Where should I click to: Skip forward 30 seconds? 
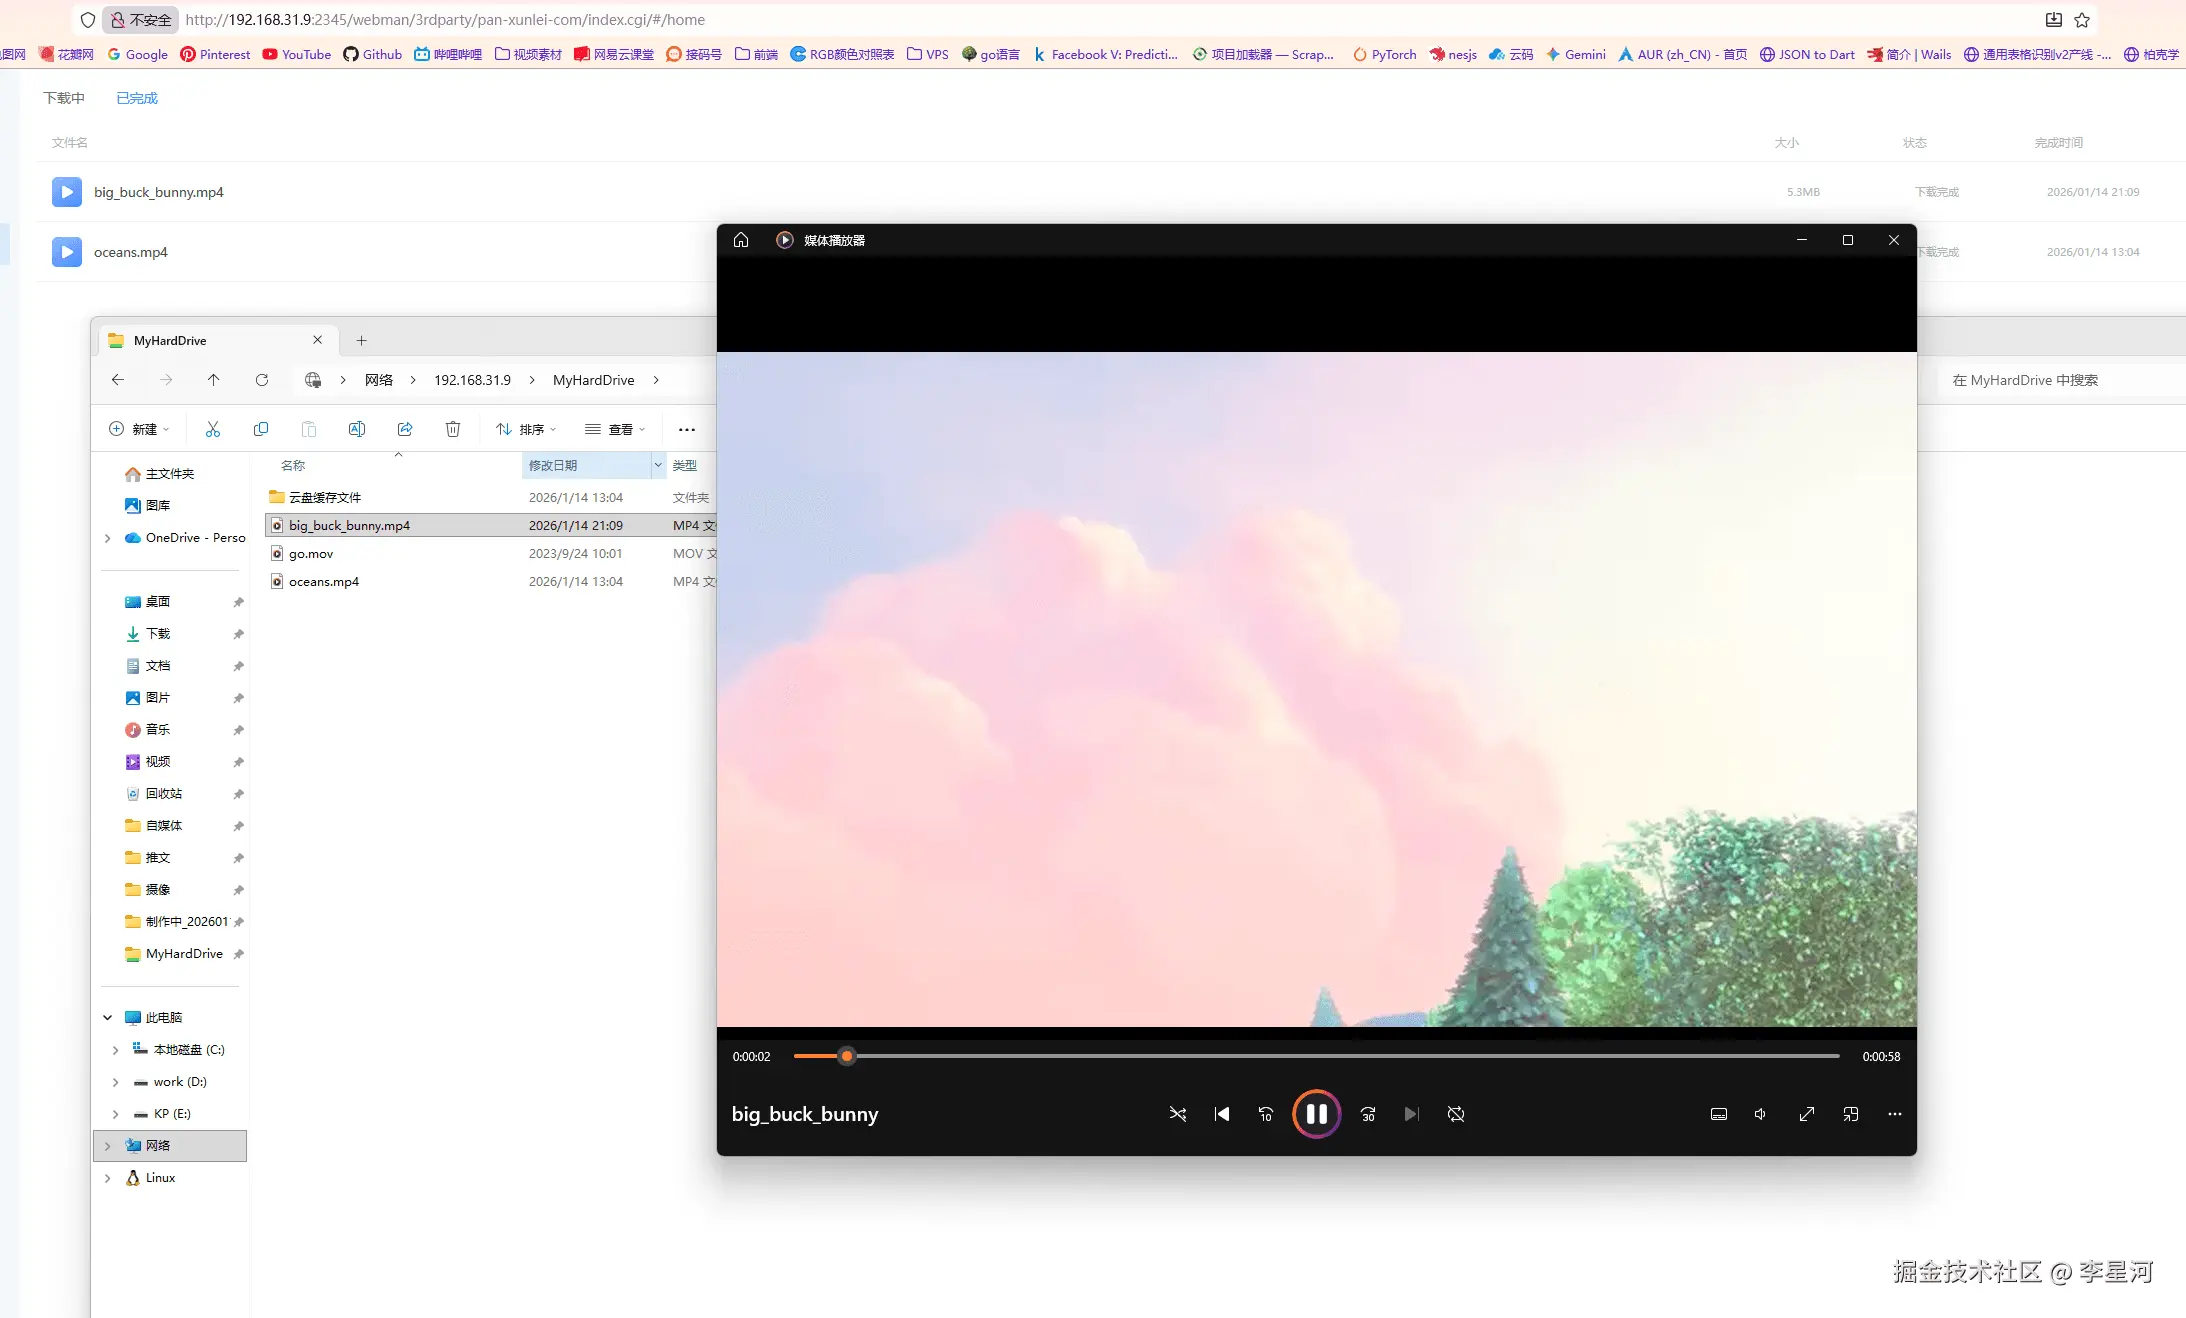point(1367,1114)
